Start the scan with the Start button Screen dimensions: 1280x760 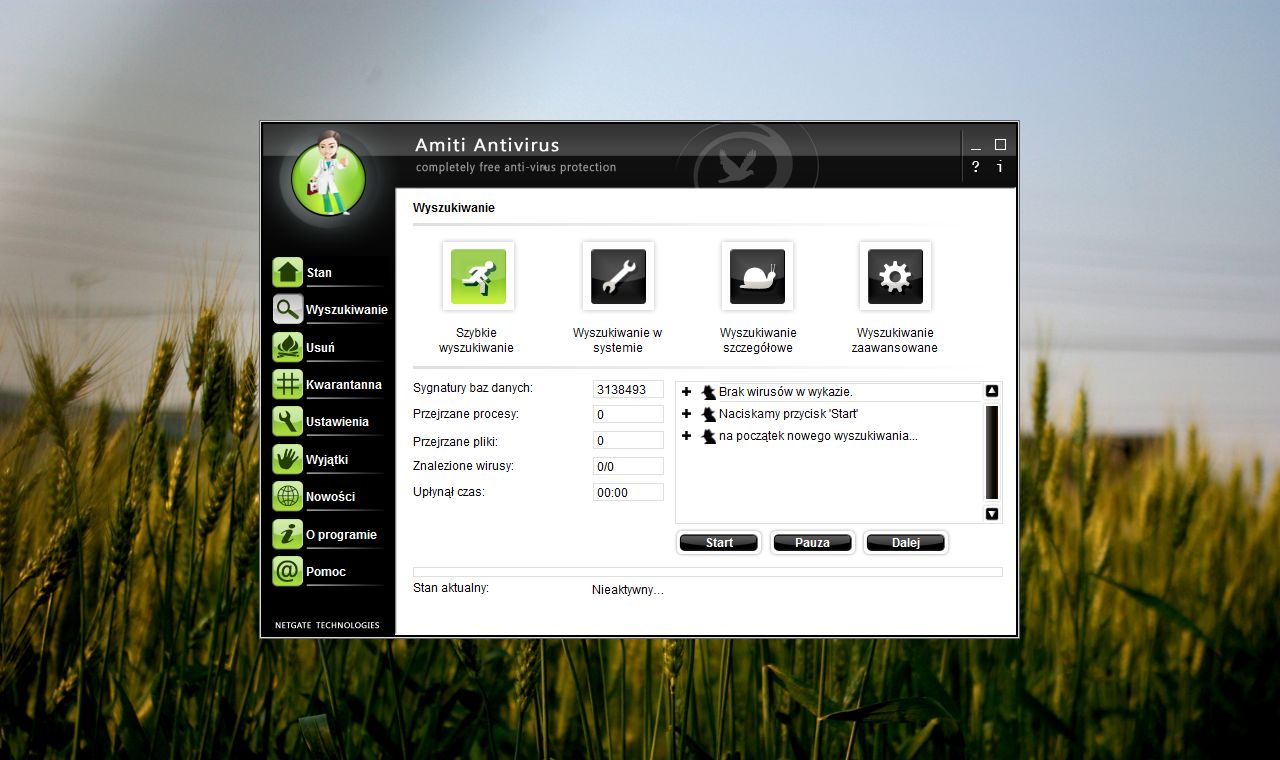point(719,543)
